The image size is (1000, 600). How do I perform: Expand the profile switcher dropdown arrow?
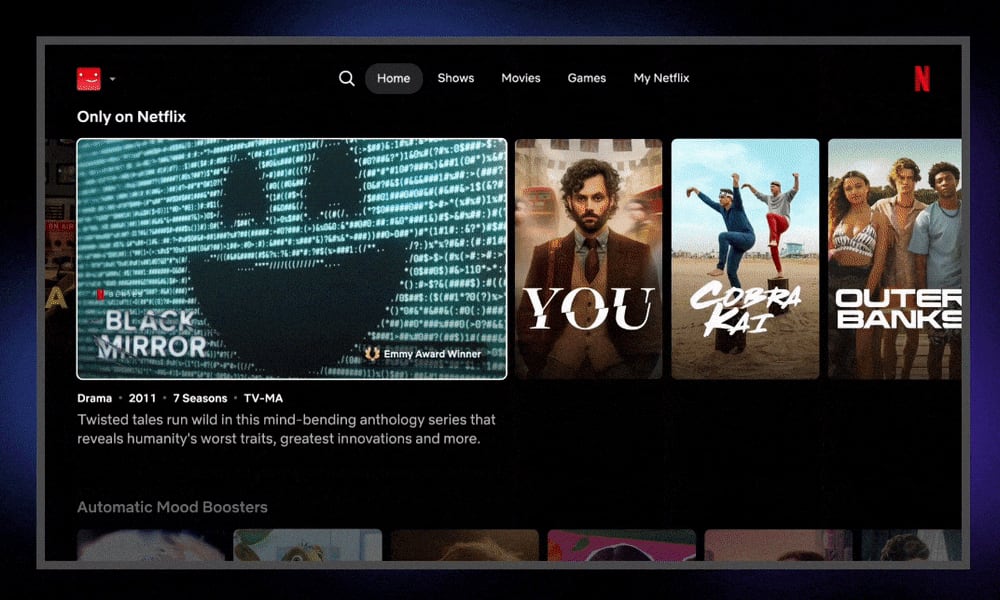(x=112, y=79)
